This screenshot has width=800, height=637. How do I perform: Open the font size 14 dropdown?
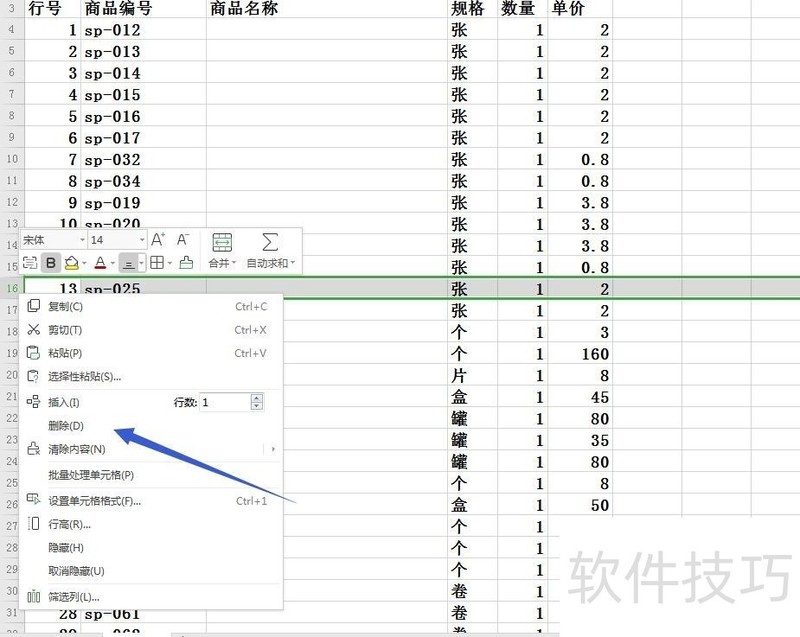142,240
